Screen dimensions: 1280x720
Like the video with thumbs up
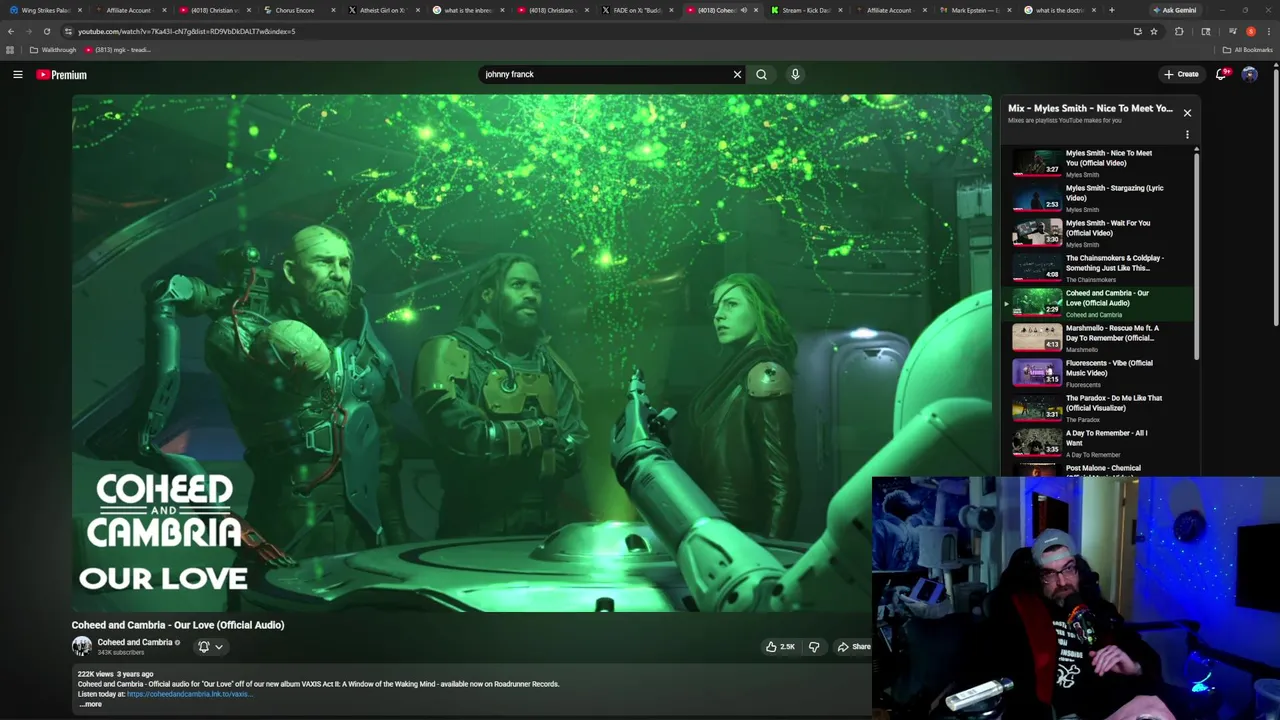point(780,647)
